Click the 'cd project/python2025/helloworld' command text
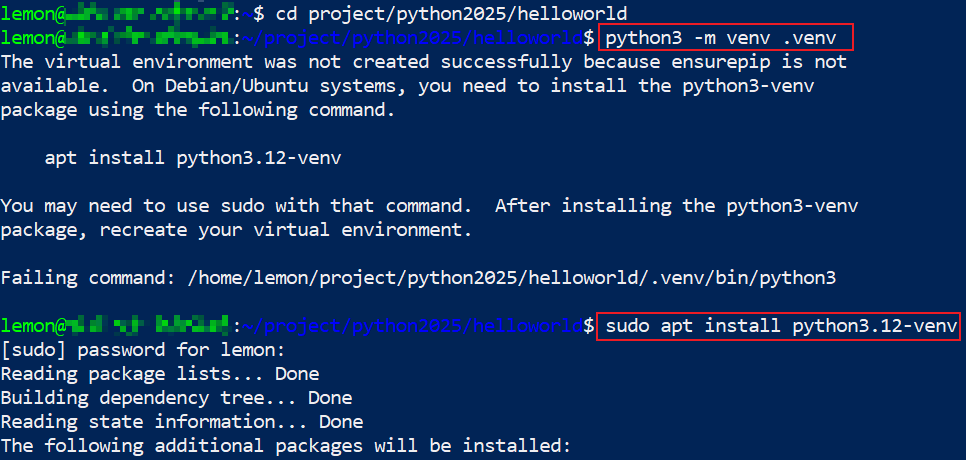This screenshot has width=966, height=460. click(x=452, y=13)
